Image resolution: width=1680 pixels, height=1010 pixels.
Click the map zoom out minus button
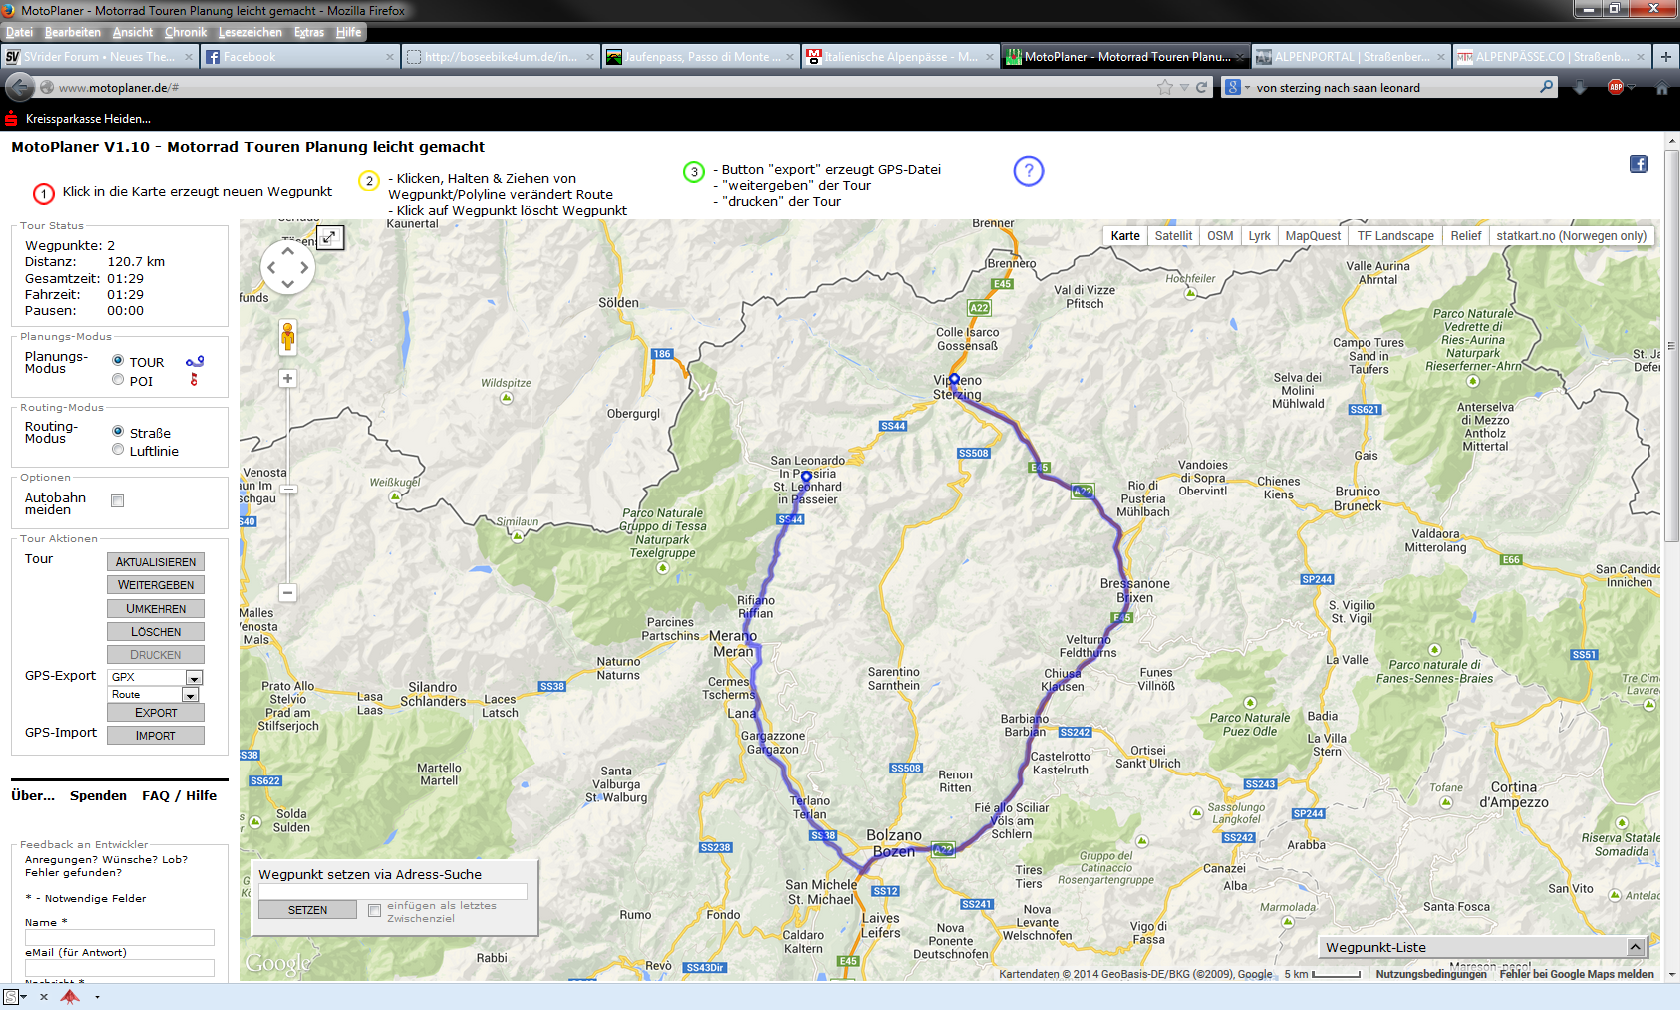[x=287, y=592]
